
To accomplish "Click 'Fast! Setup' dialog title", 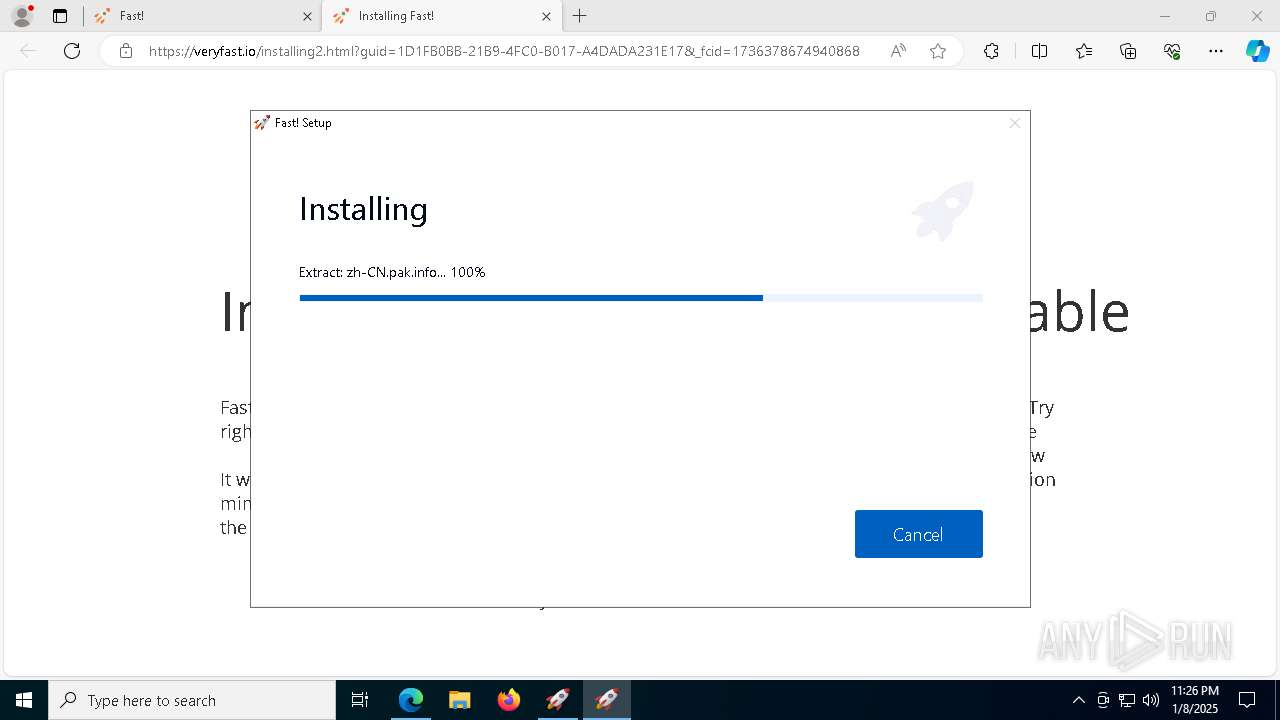I will pos(303,123).
